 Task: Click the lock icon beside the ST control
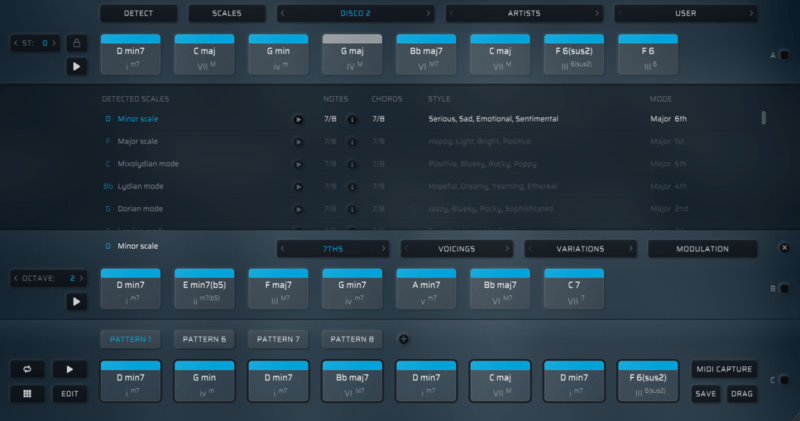[77, 43]
